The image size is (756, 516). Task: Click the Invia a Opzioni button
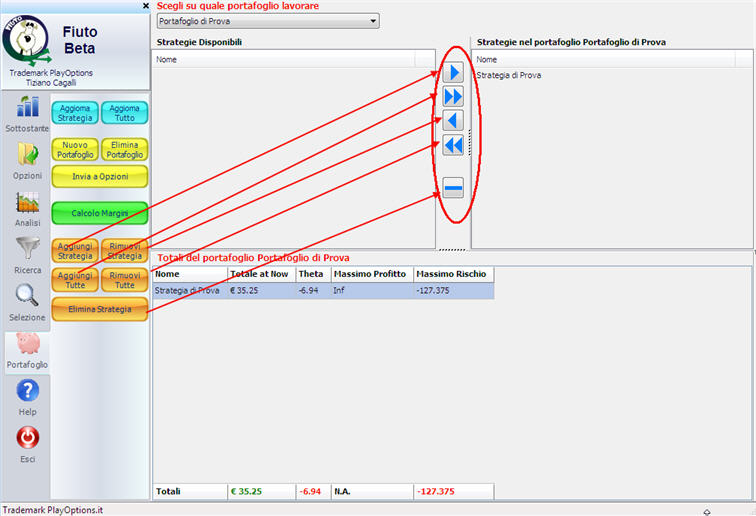99,177
